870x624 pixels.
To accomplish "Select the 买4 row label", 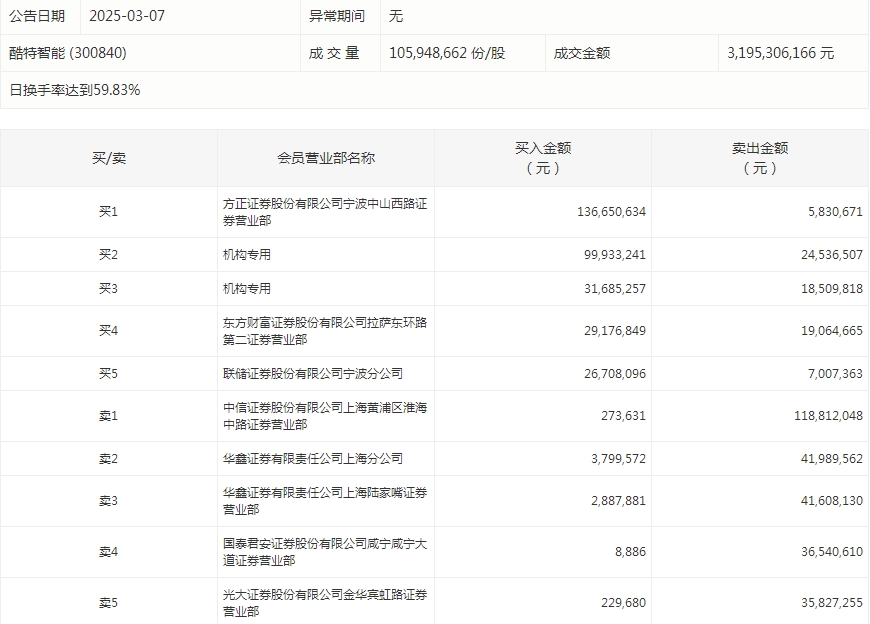I will [109, 331].
